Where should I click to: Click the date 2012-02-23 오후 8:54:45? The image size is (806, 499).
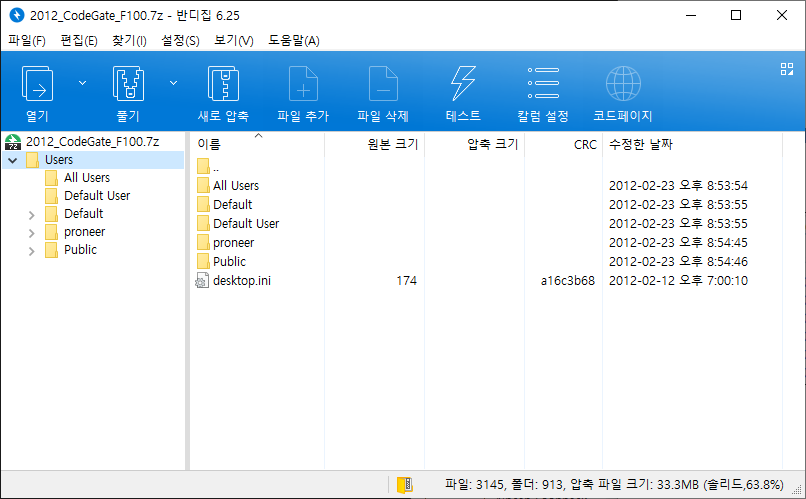coord(678,243)
